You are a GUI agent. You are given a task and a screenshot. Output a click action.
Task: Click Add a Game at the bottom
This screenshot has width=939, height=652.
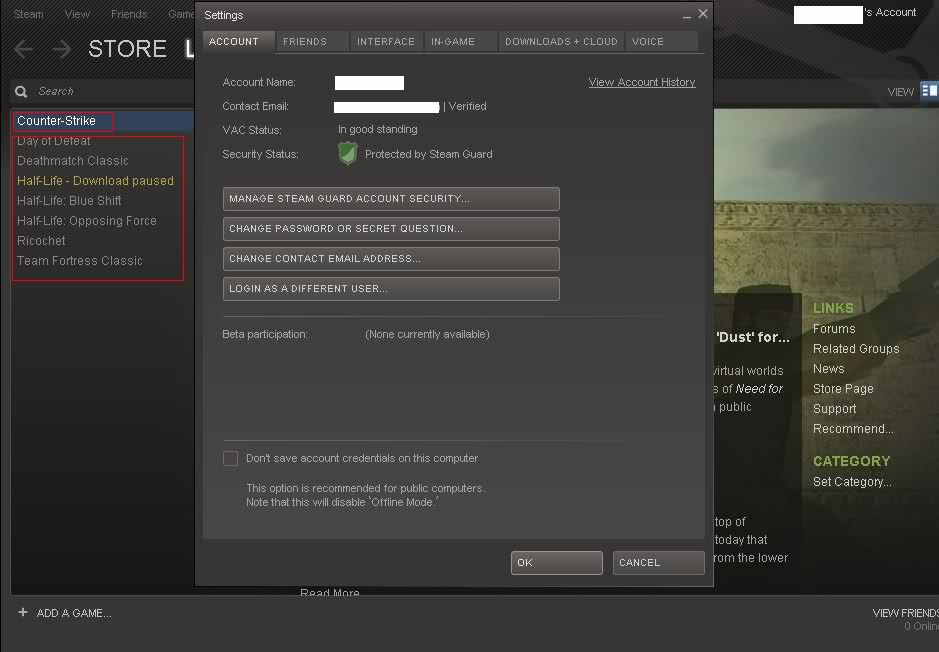pyautogui.click(x=74, y=613)
